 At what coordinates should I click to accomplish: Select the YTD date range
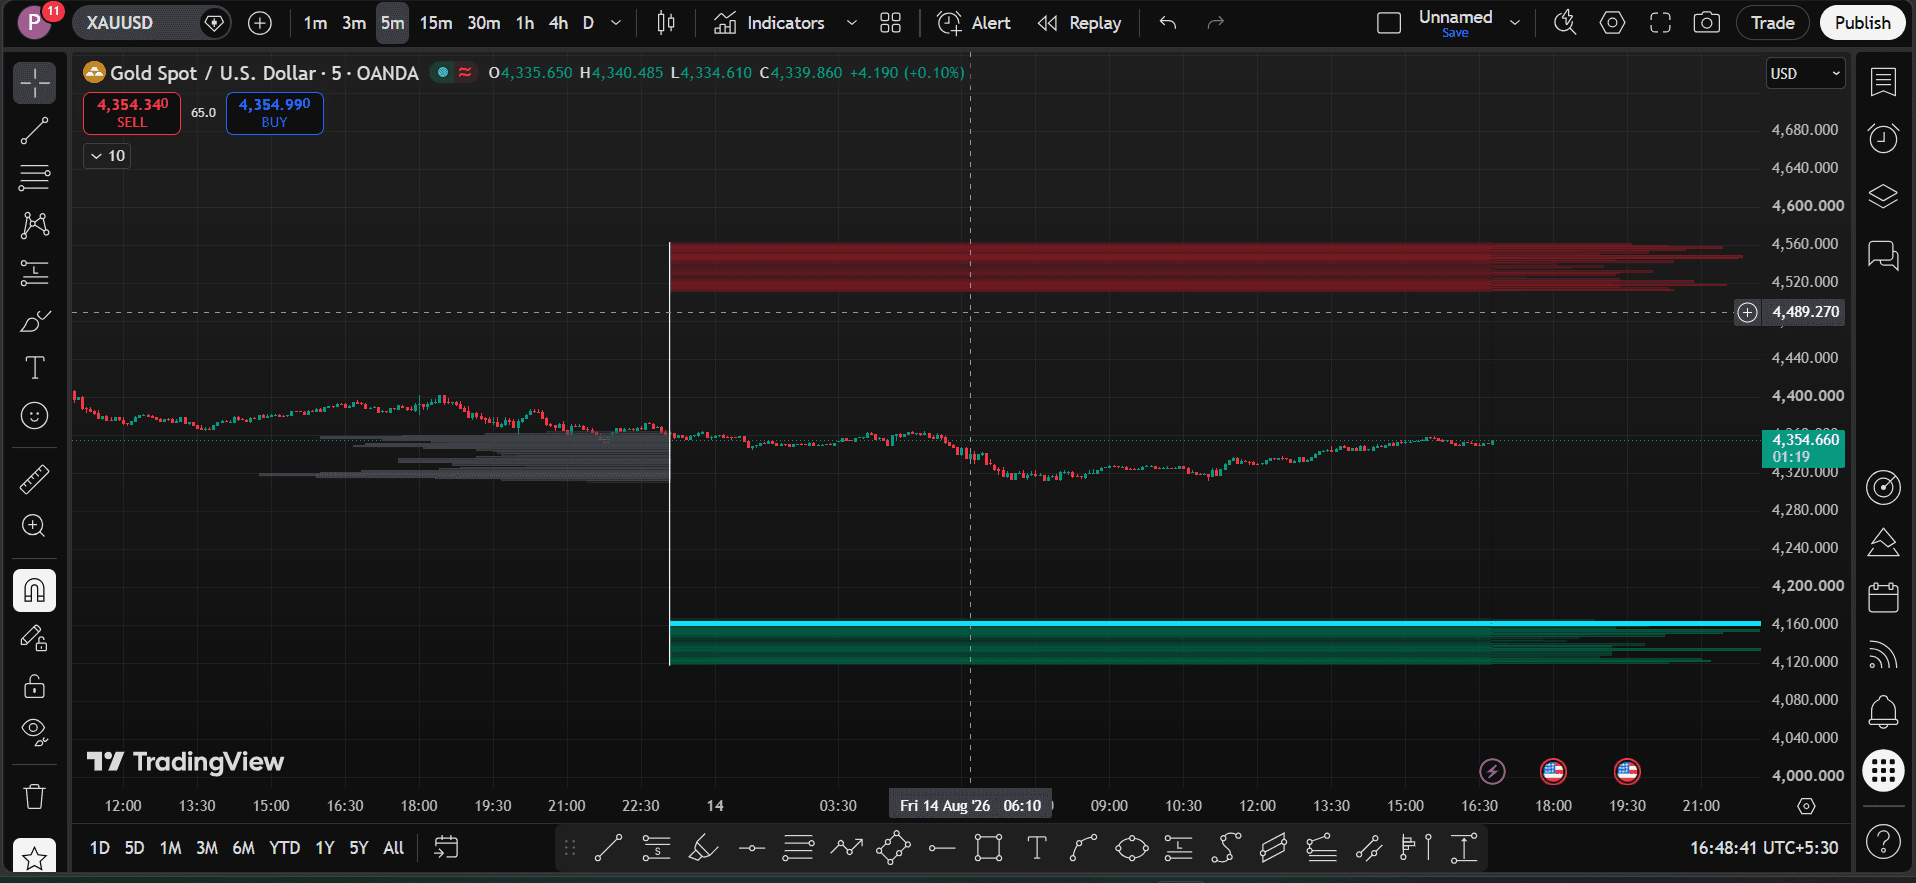click(285, 848)
